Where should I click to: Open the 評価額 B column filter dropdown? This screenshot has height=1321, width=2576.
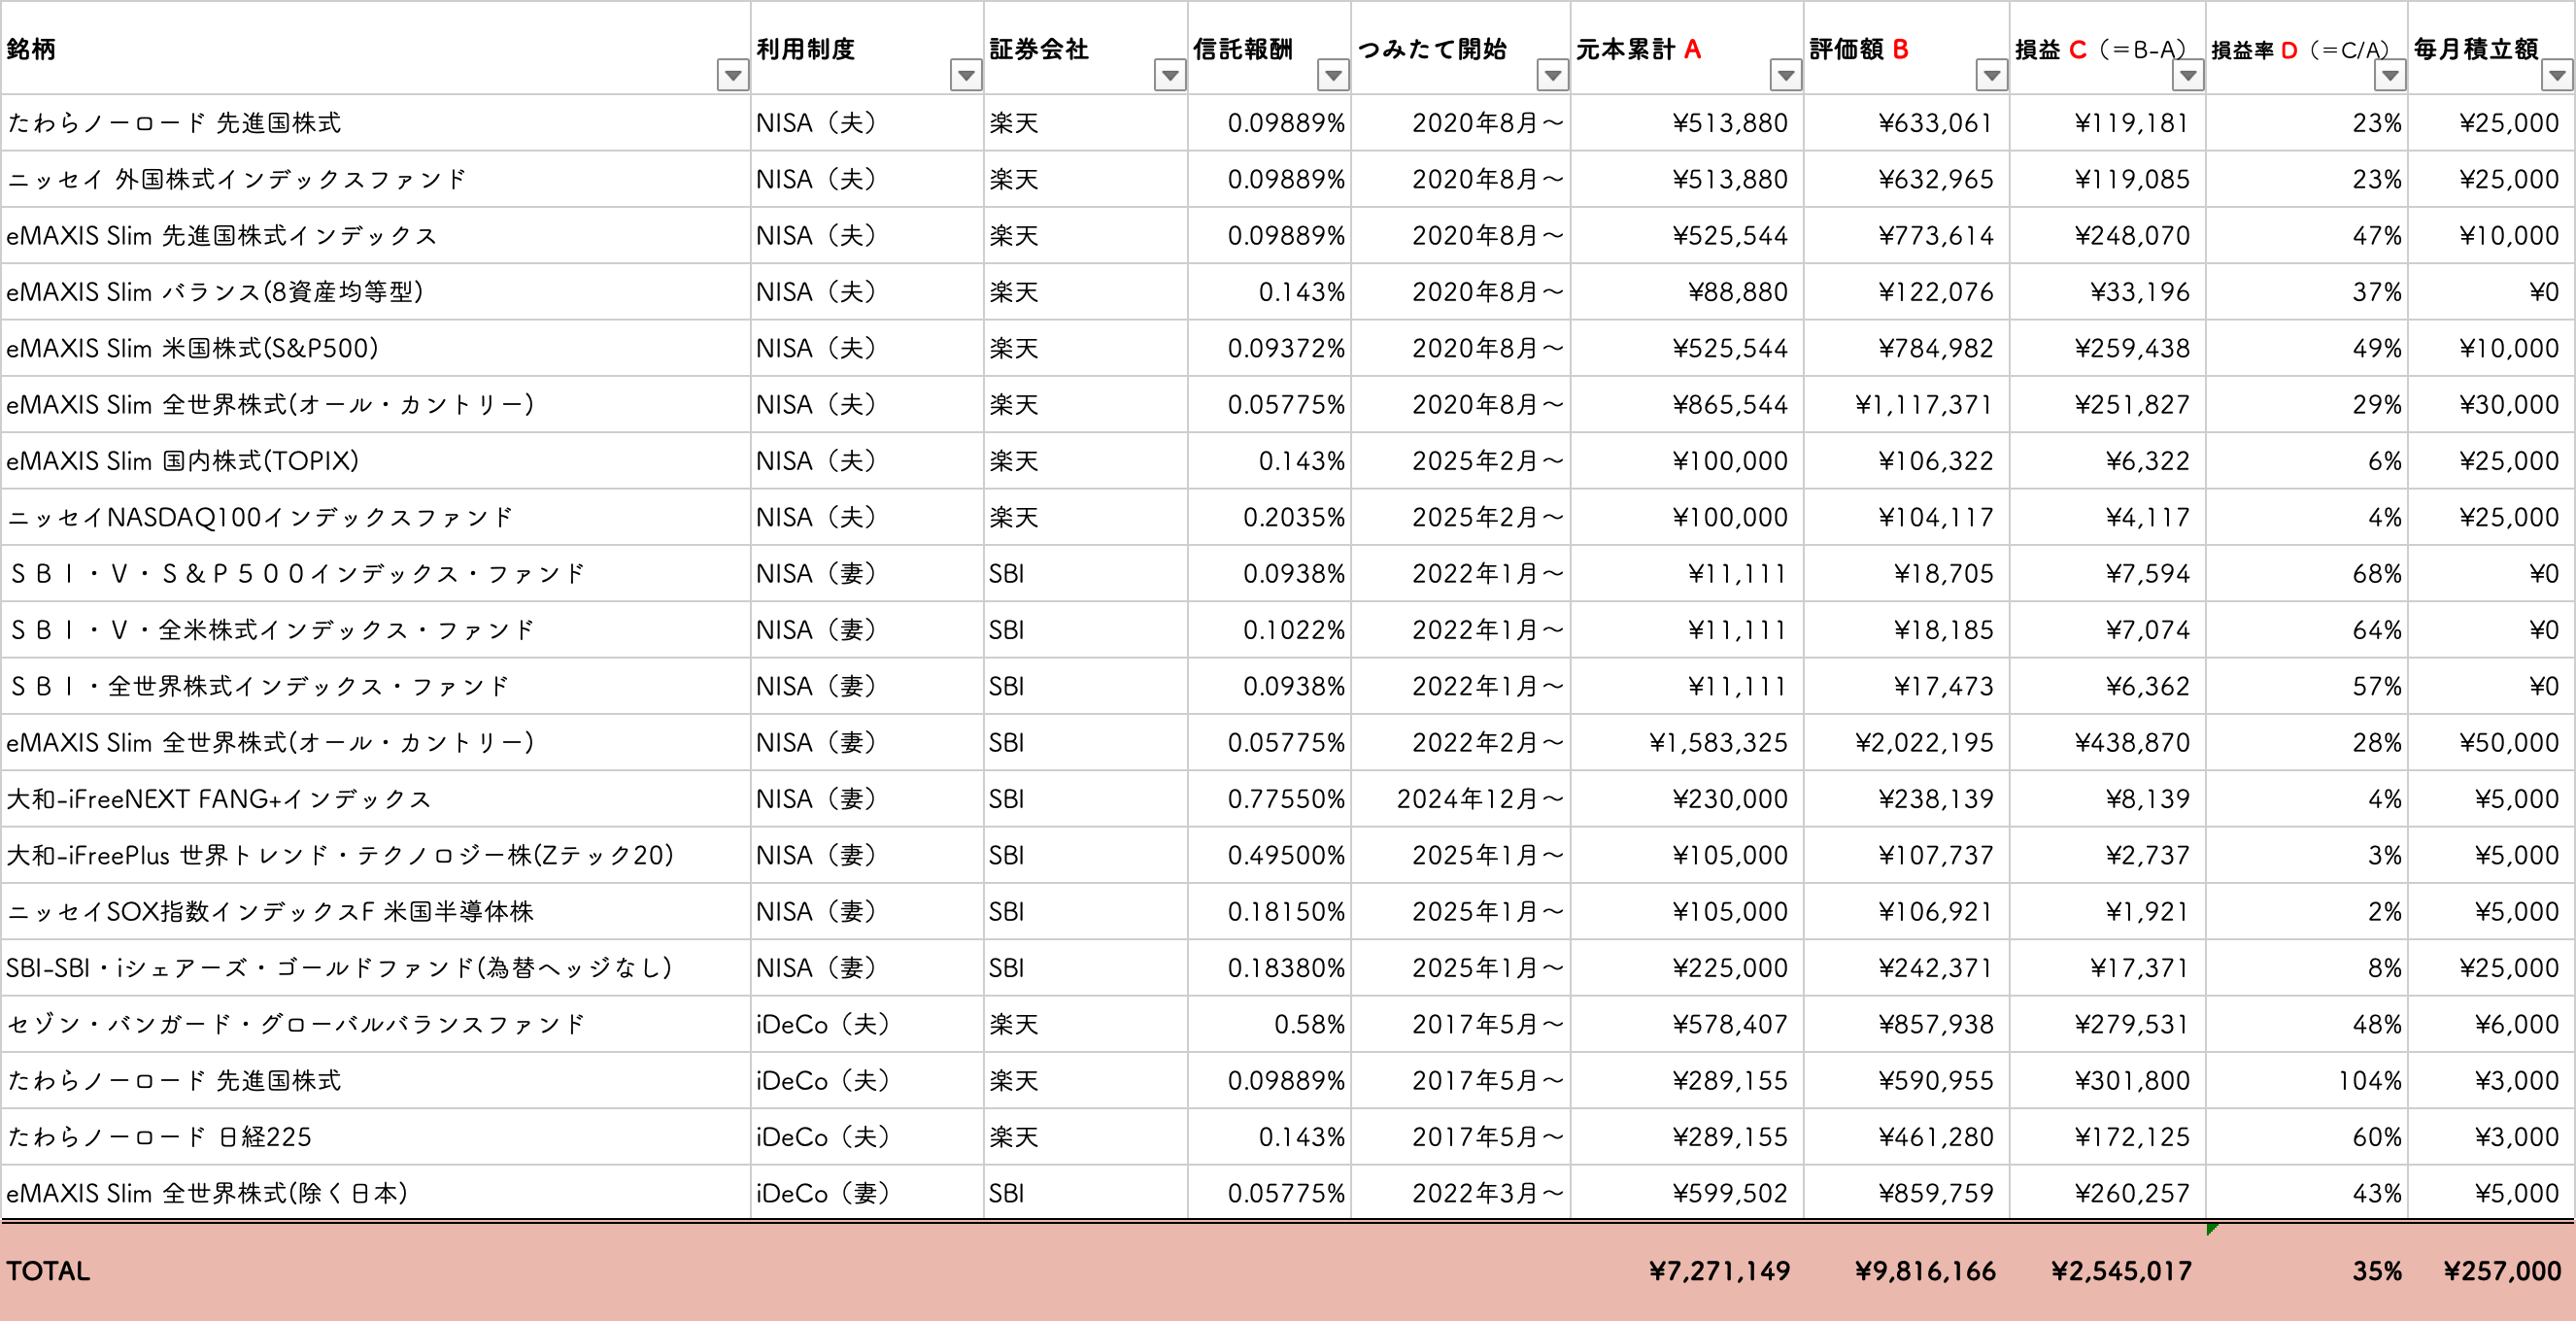click(x=1992, y=75)
